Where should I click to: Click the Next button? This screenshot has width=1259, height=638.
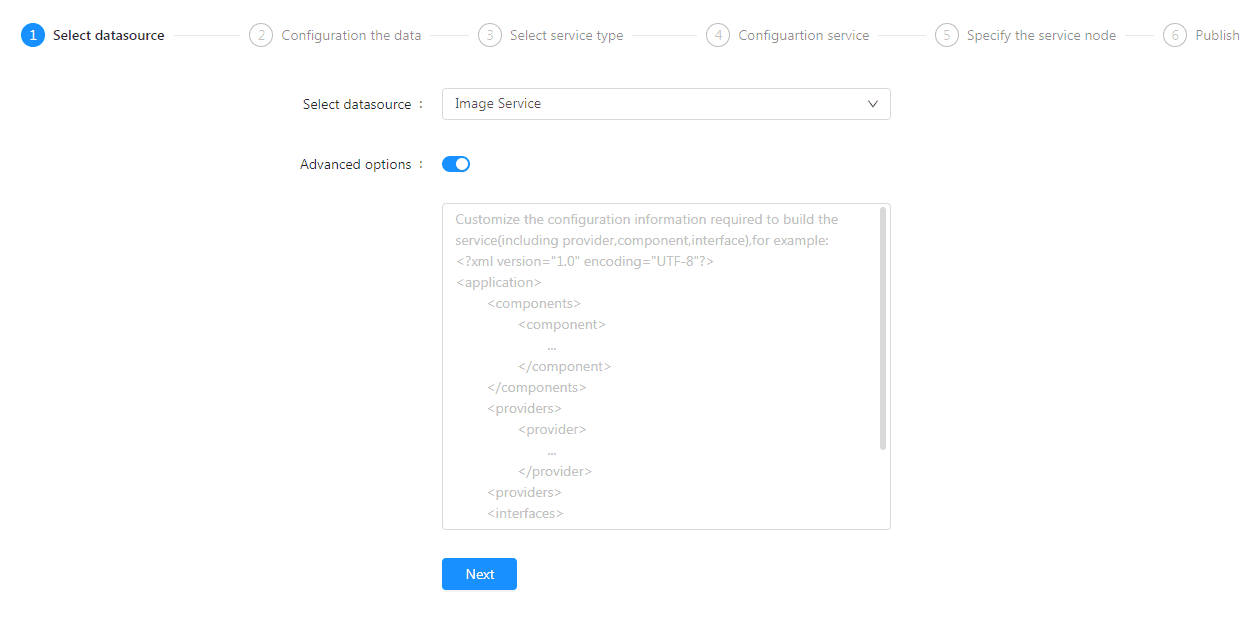click(x=479, y=574)
